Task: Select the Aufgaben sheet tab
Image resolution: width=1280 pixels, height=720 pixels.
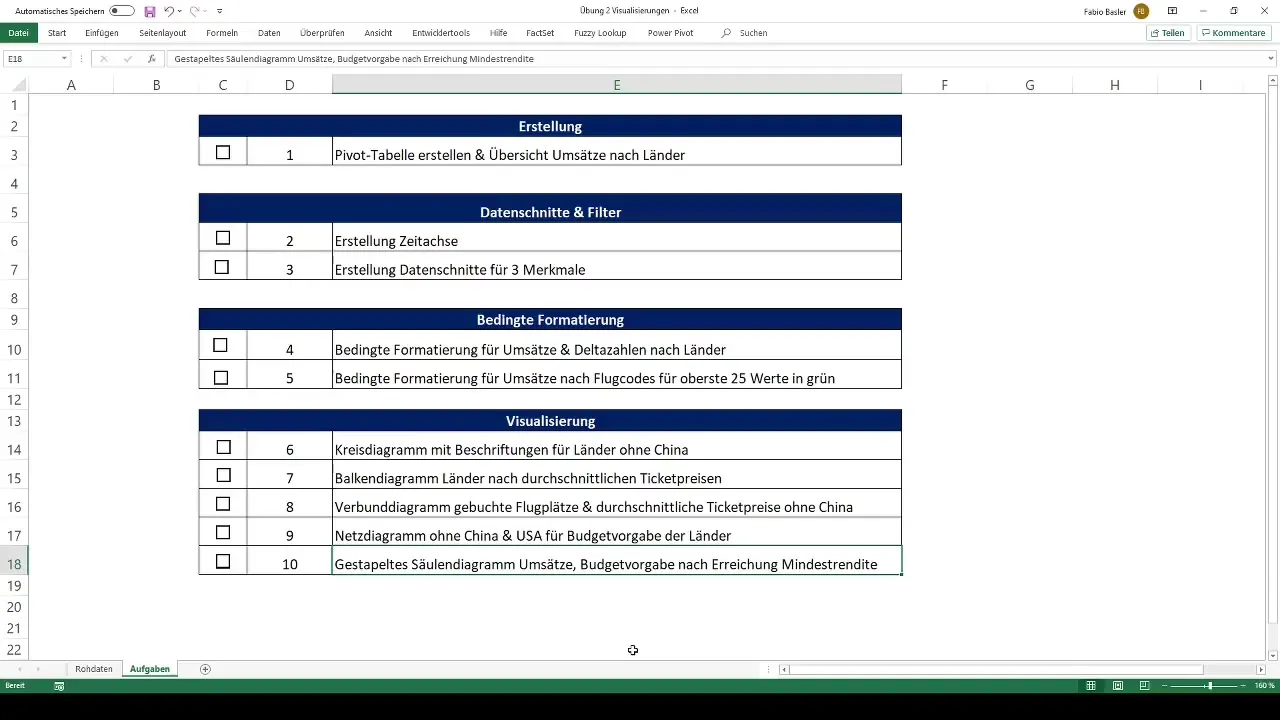Action: (x=150, y=669)
